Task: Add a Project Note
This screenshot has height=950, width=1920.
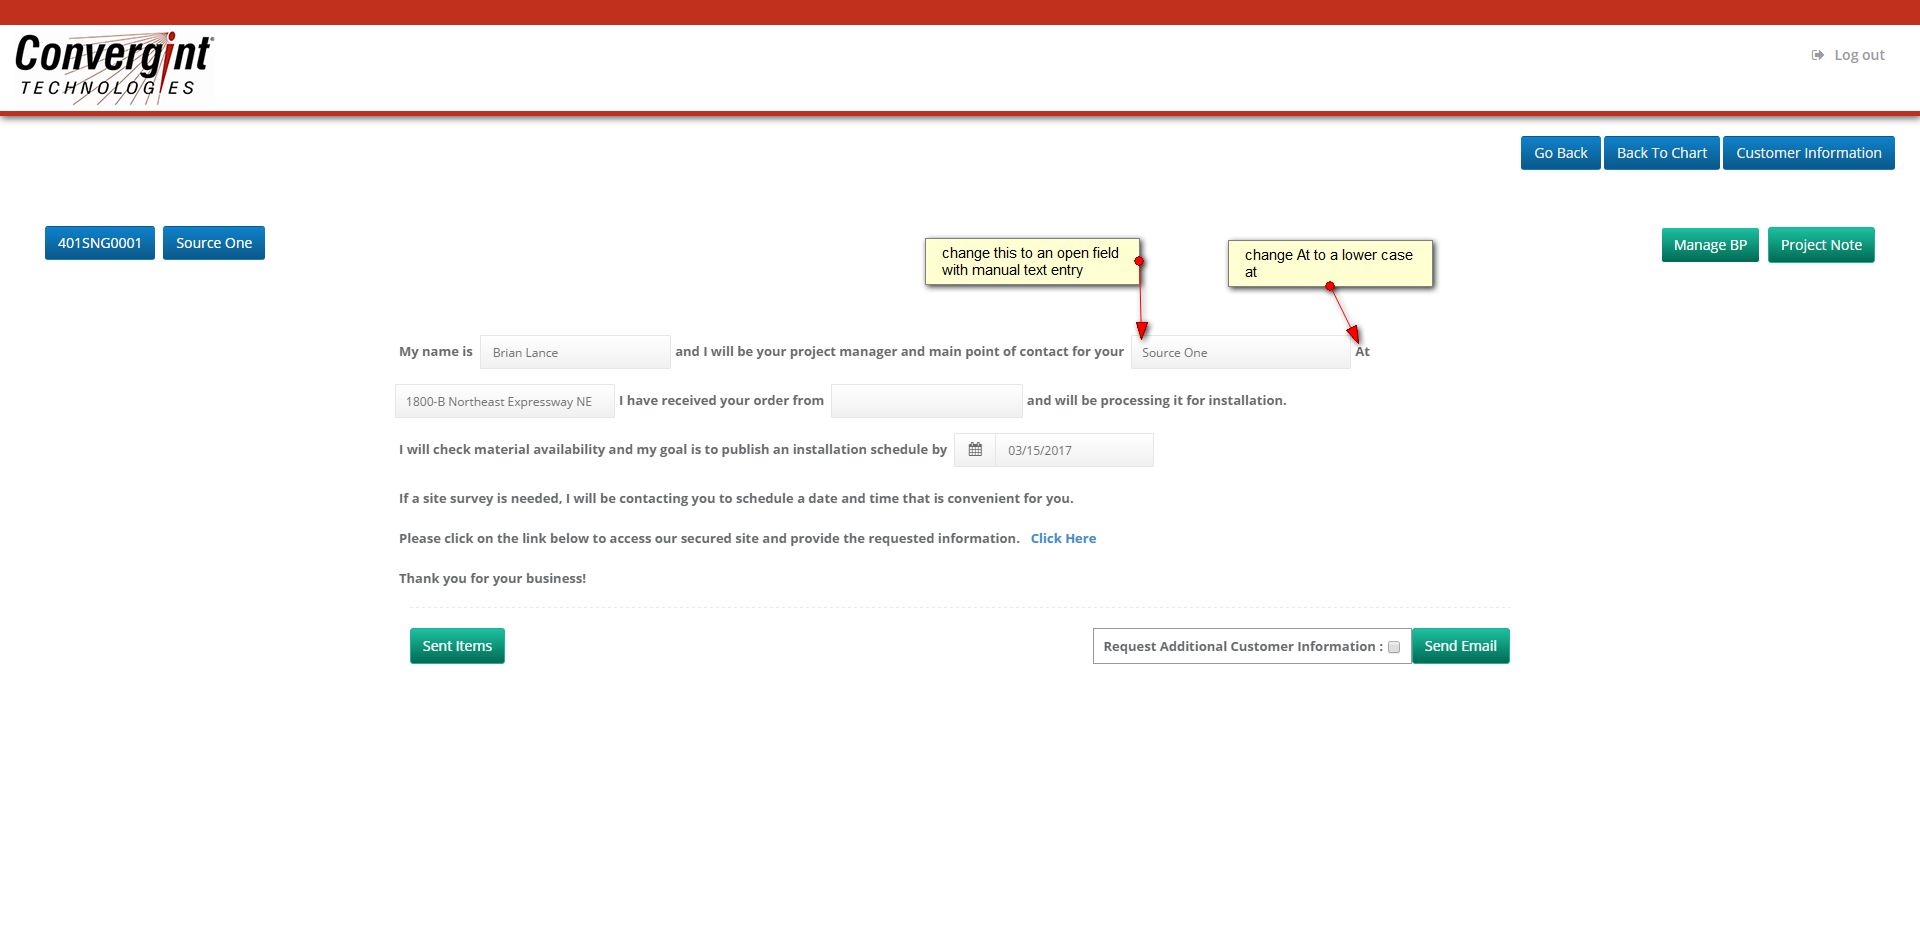Action: [1821, 245]
